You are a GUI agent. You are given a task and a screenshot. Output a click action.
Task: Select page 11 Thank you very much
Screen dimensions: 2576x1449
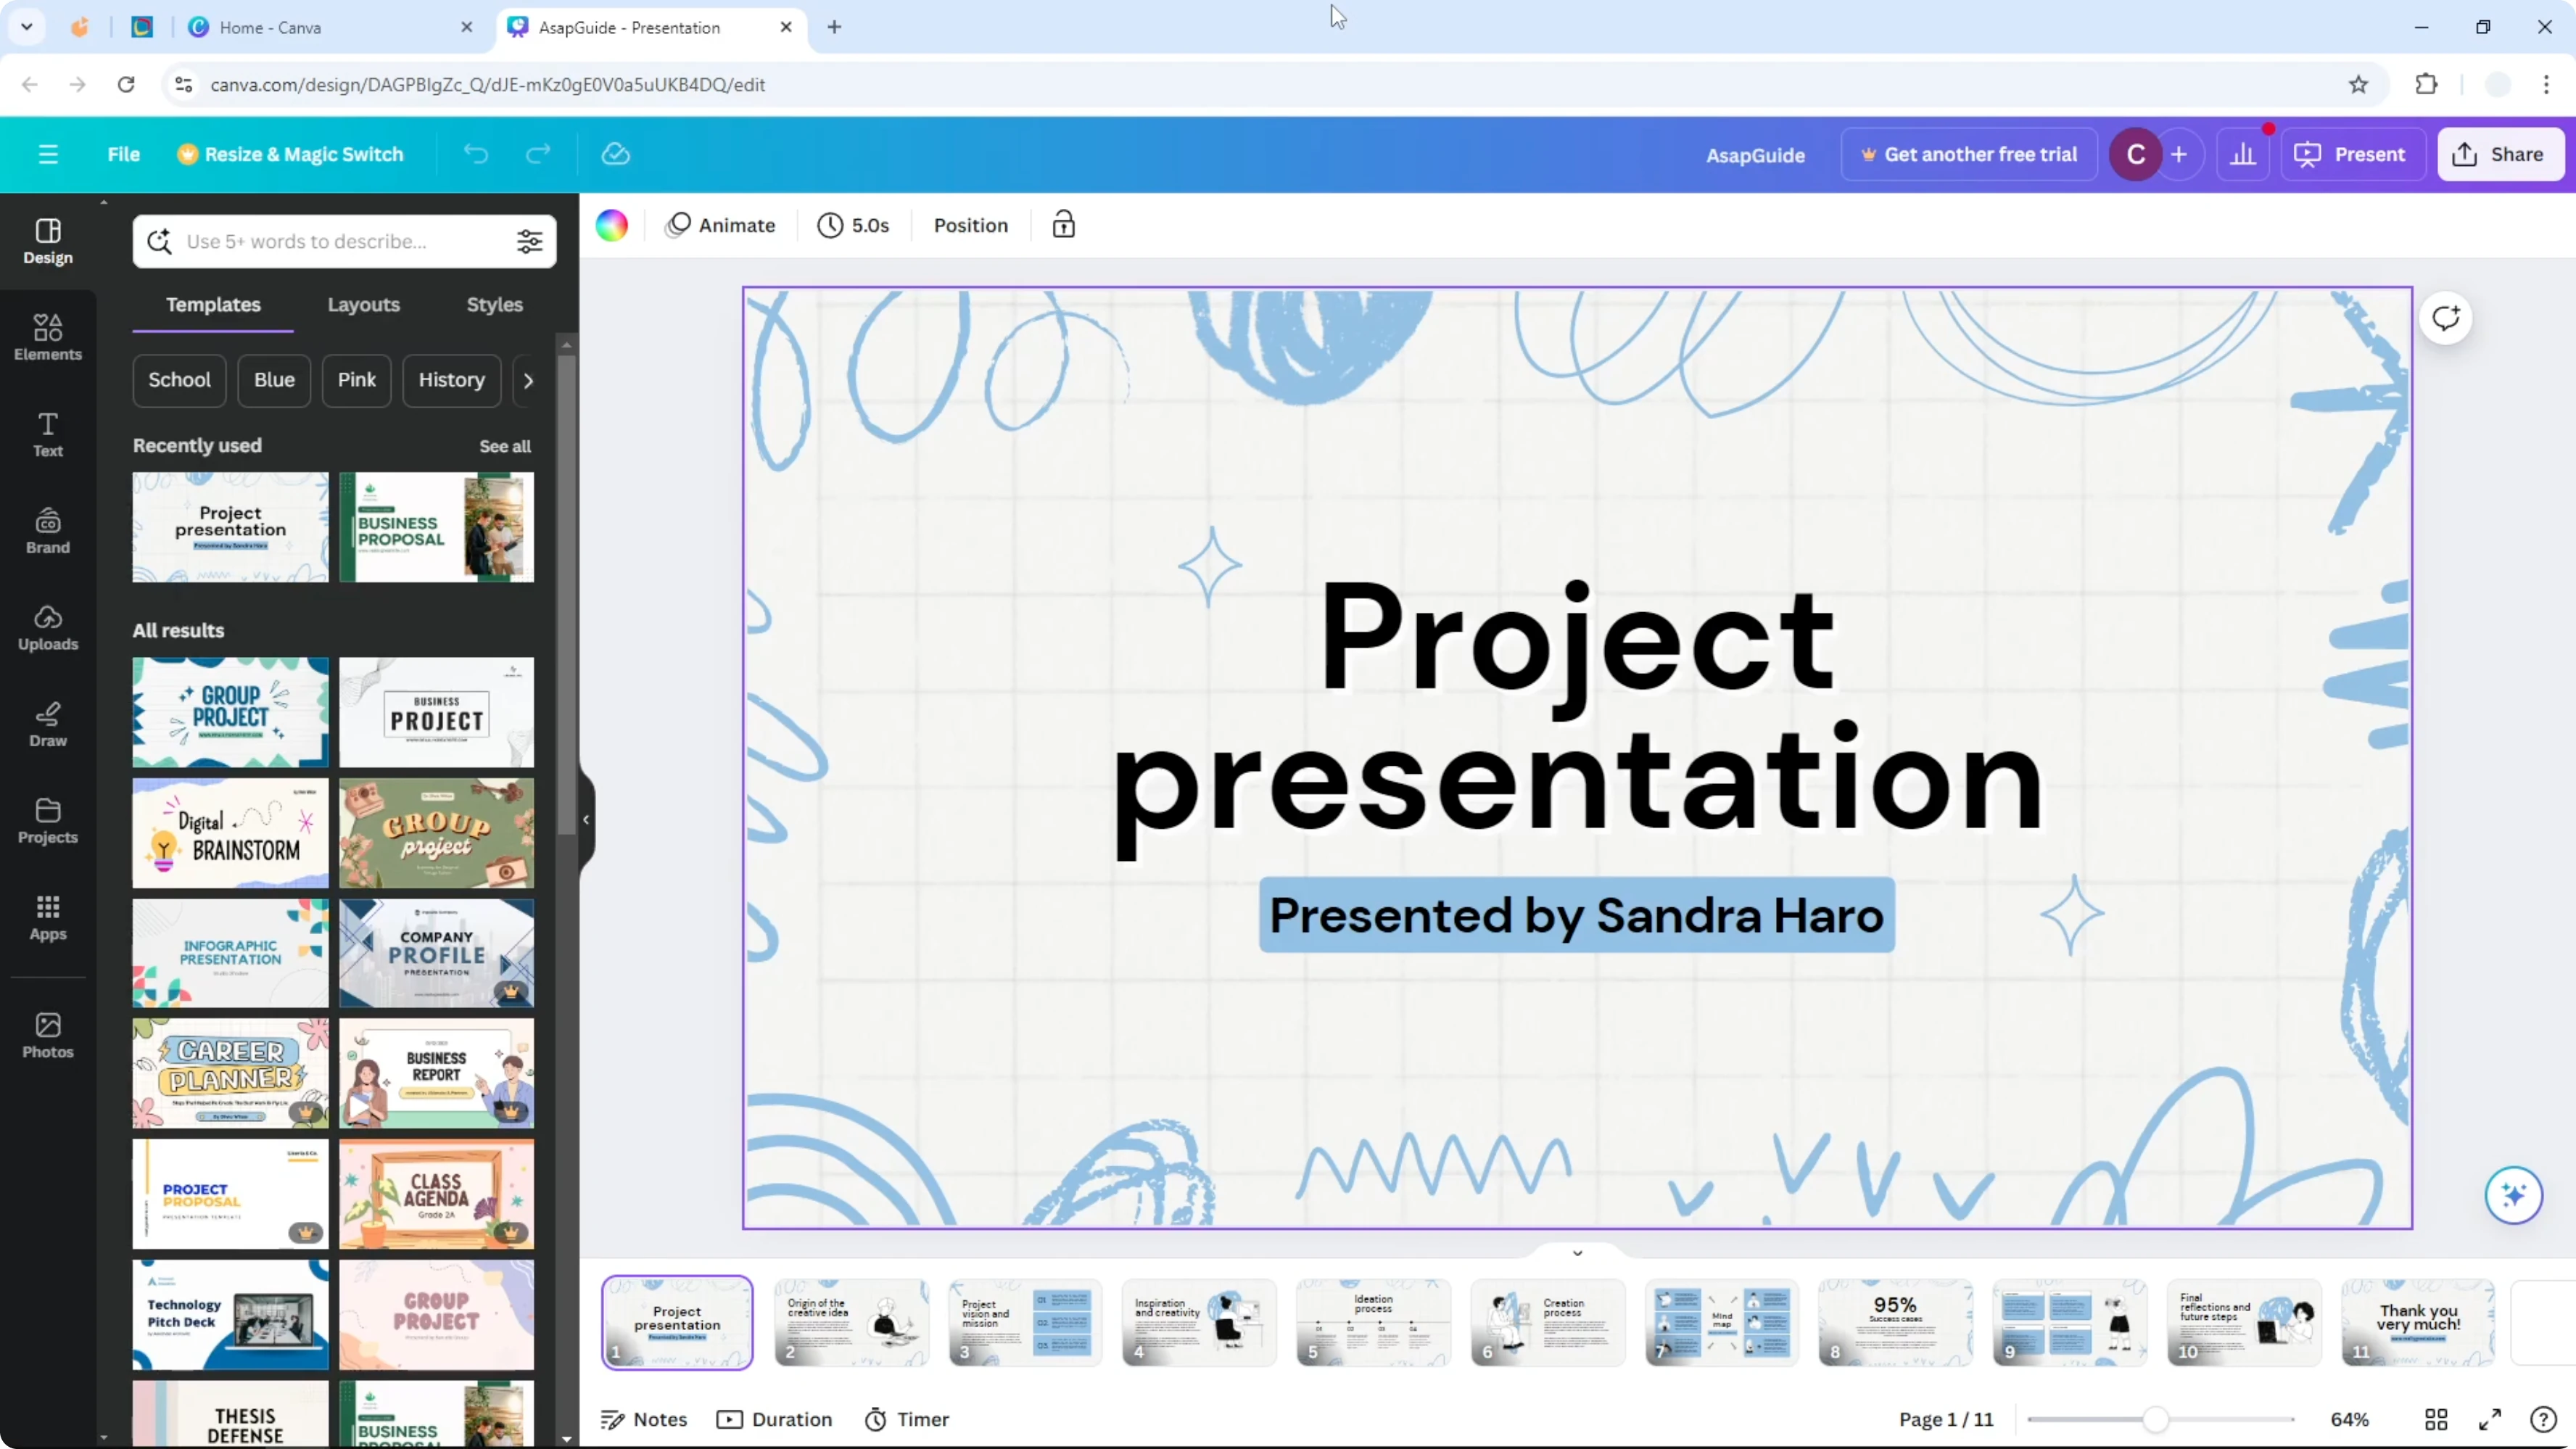pyautogui.click(x=2418, y=1322)
